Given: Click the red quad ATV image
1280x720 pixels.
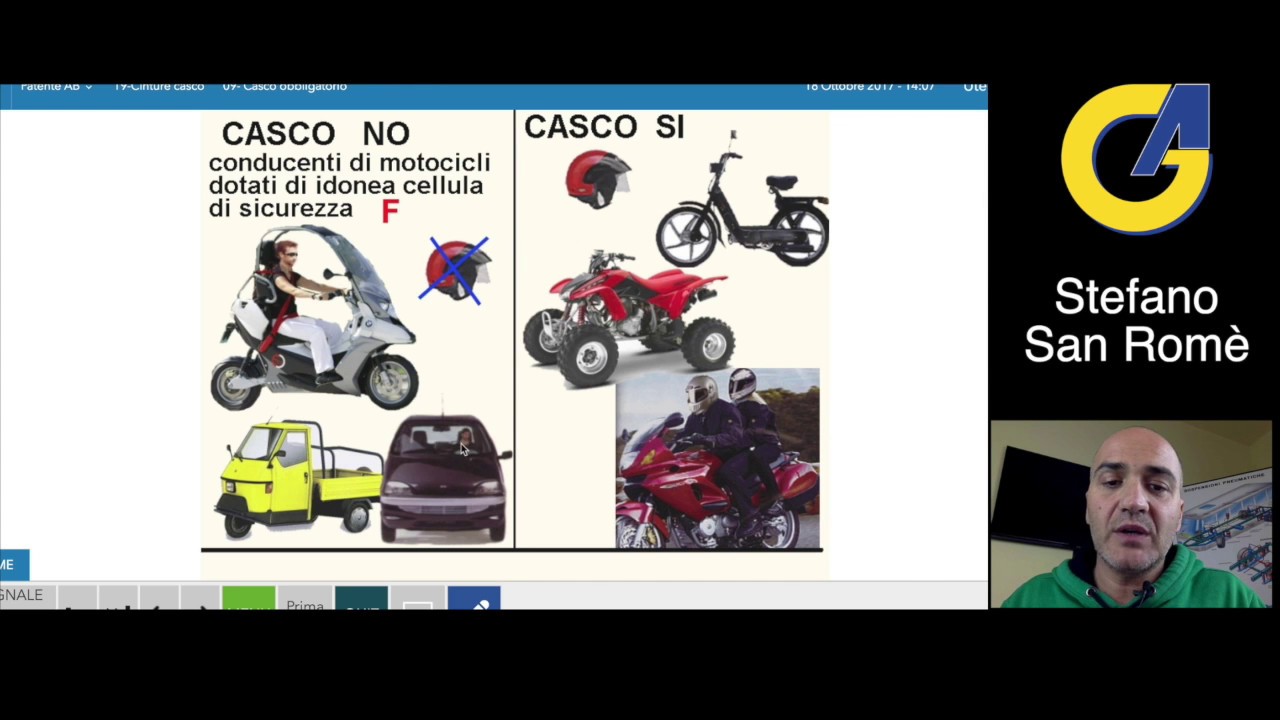Looking at the screenshot, I should pyautogui.click(x=627, y=318).
